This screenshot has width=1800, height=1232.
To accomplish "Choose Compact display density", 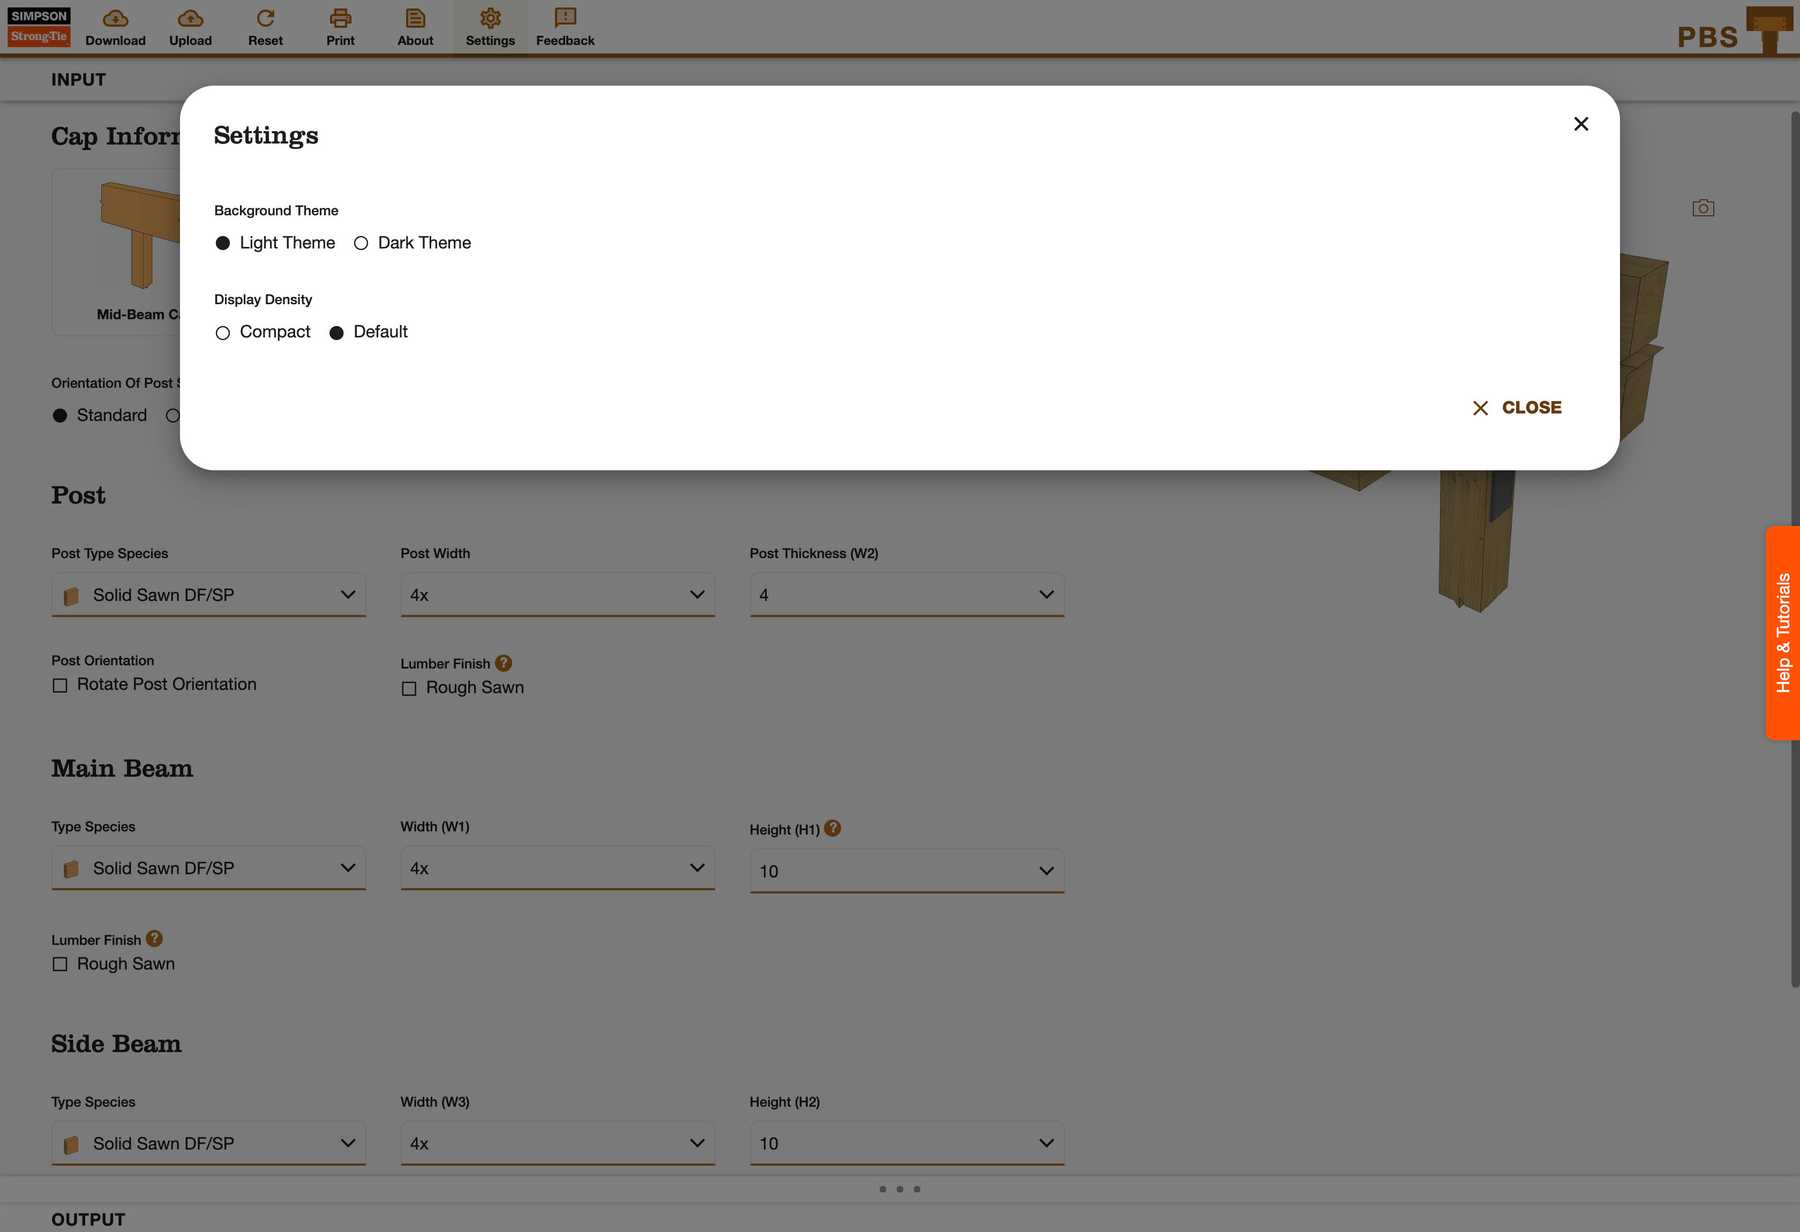I will (223, 333).
